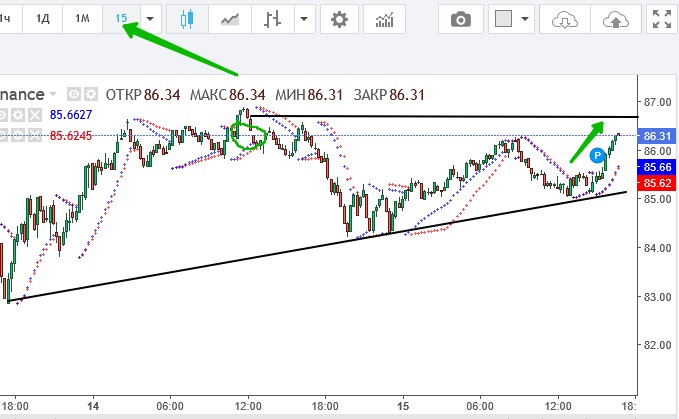Remove the 85.6245 indicator with its X icon
Viewport: 679px width, 419px height.
(x=35, y=135)
